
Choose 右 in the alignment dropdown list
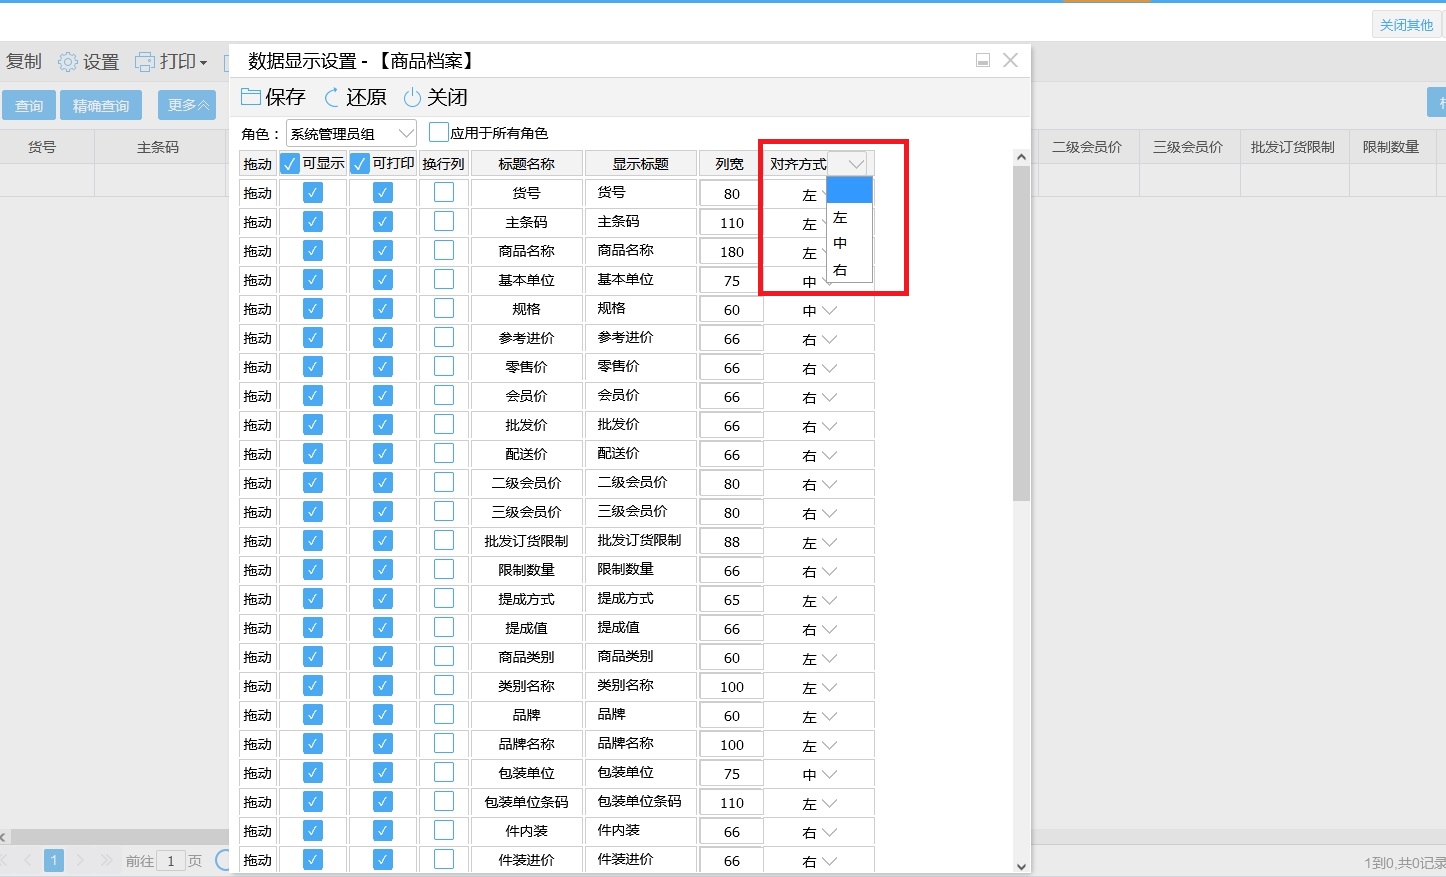click(840, 270)
